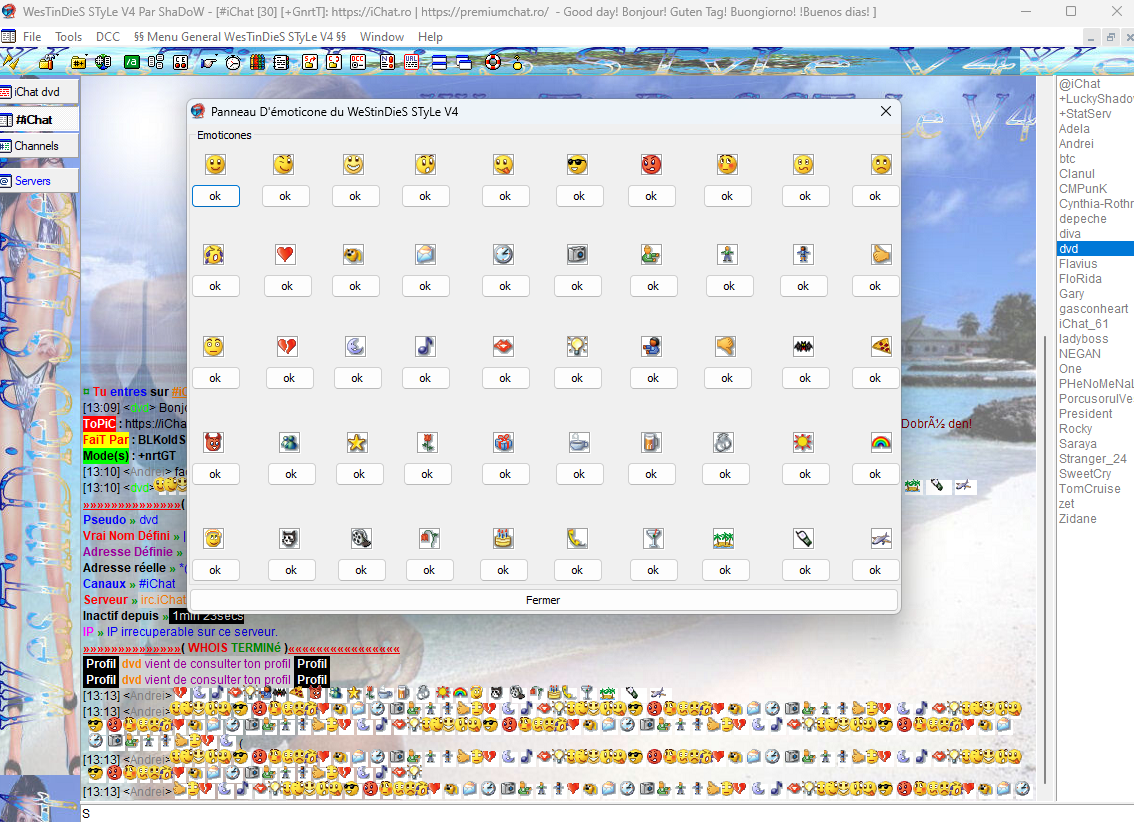Open the DCC menu
The width and height of the screenshot is (1134, 822).
click(108, 37)
